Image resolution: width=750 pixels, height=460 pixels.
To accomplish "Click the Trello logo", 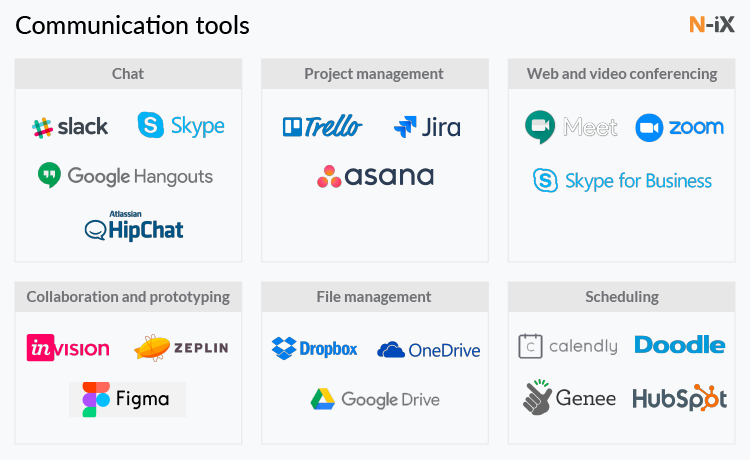I will [x=322, y=126].
